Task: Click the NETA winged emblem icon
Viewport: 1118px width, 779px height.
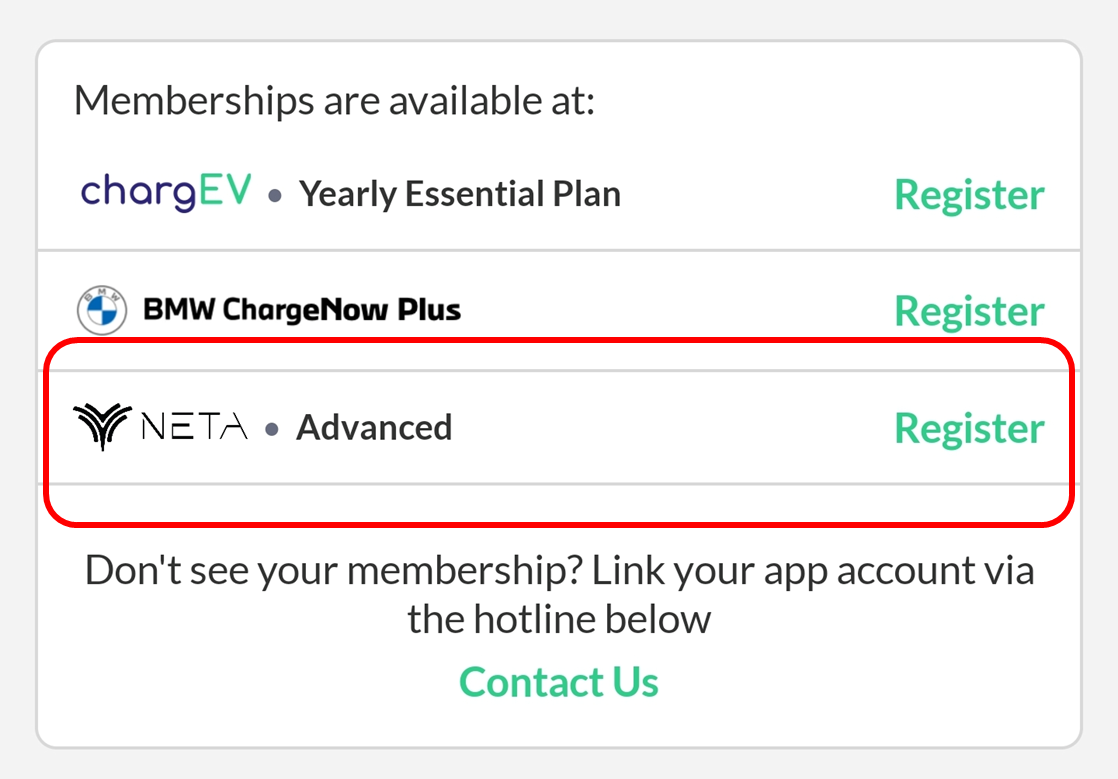Action: [103, 426]
